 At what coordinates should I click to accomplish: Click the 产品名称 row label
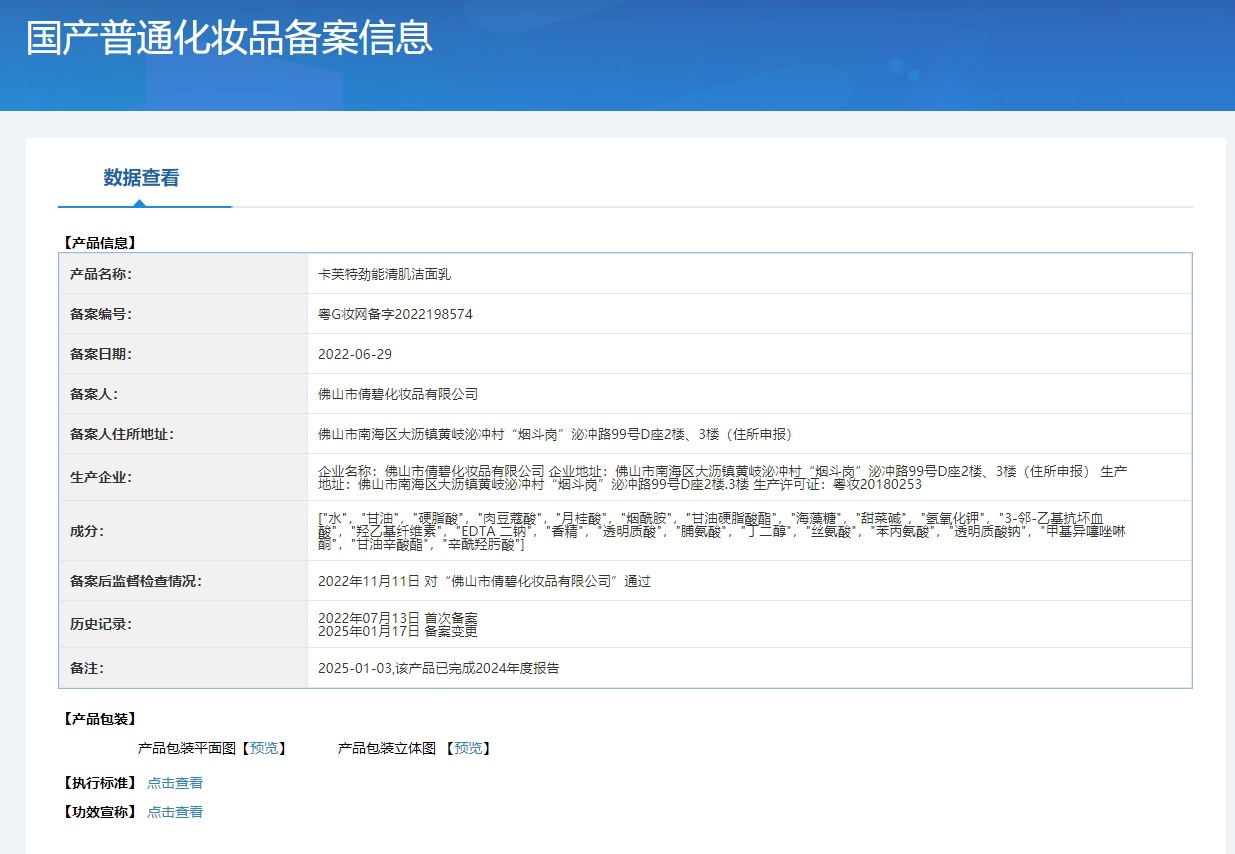pyautogui.click(x=100, y=274)
